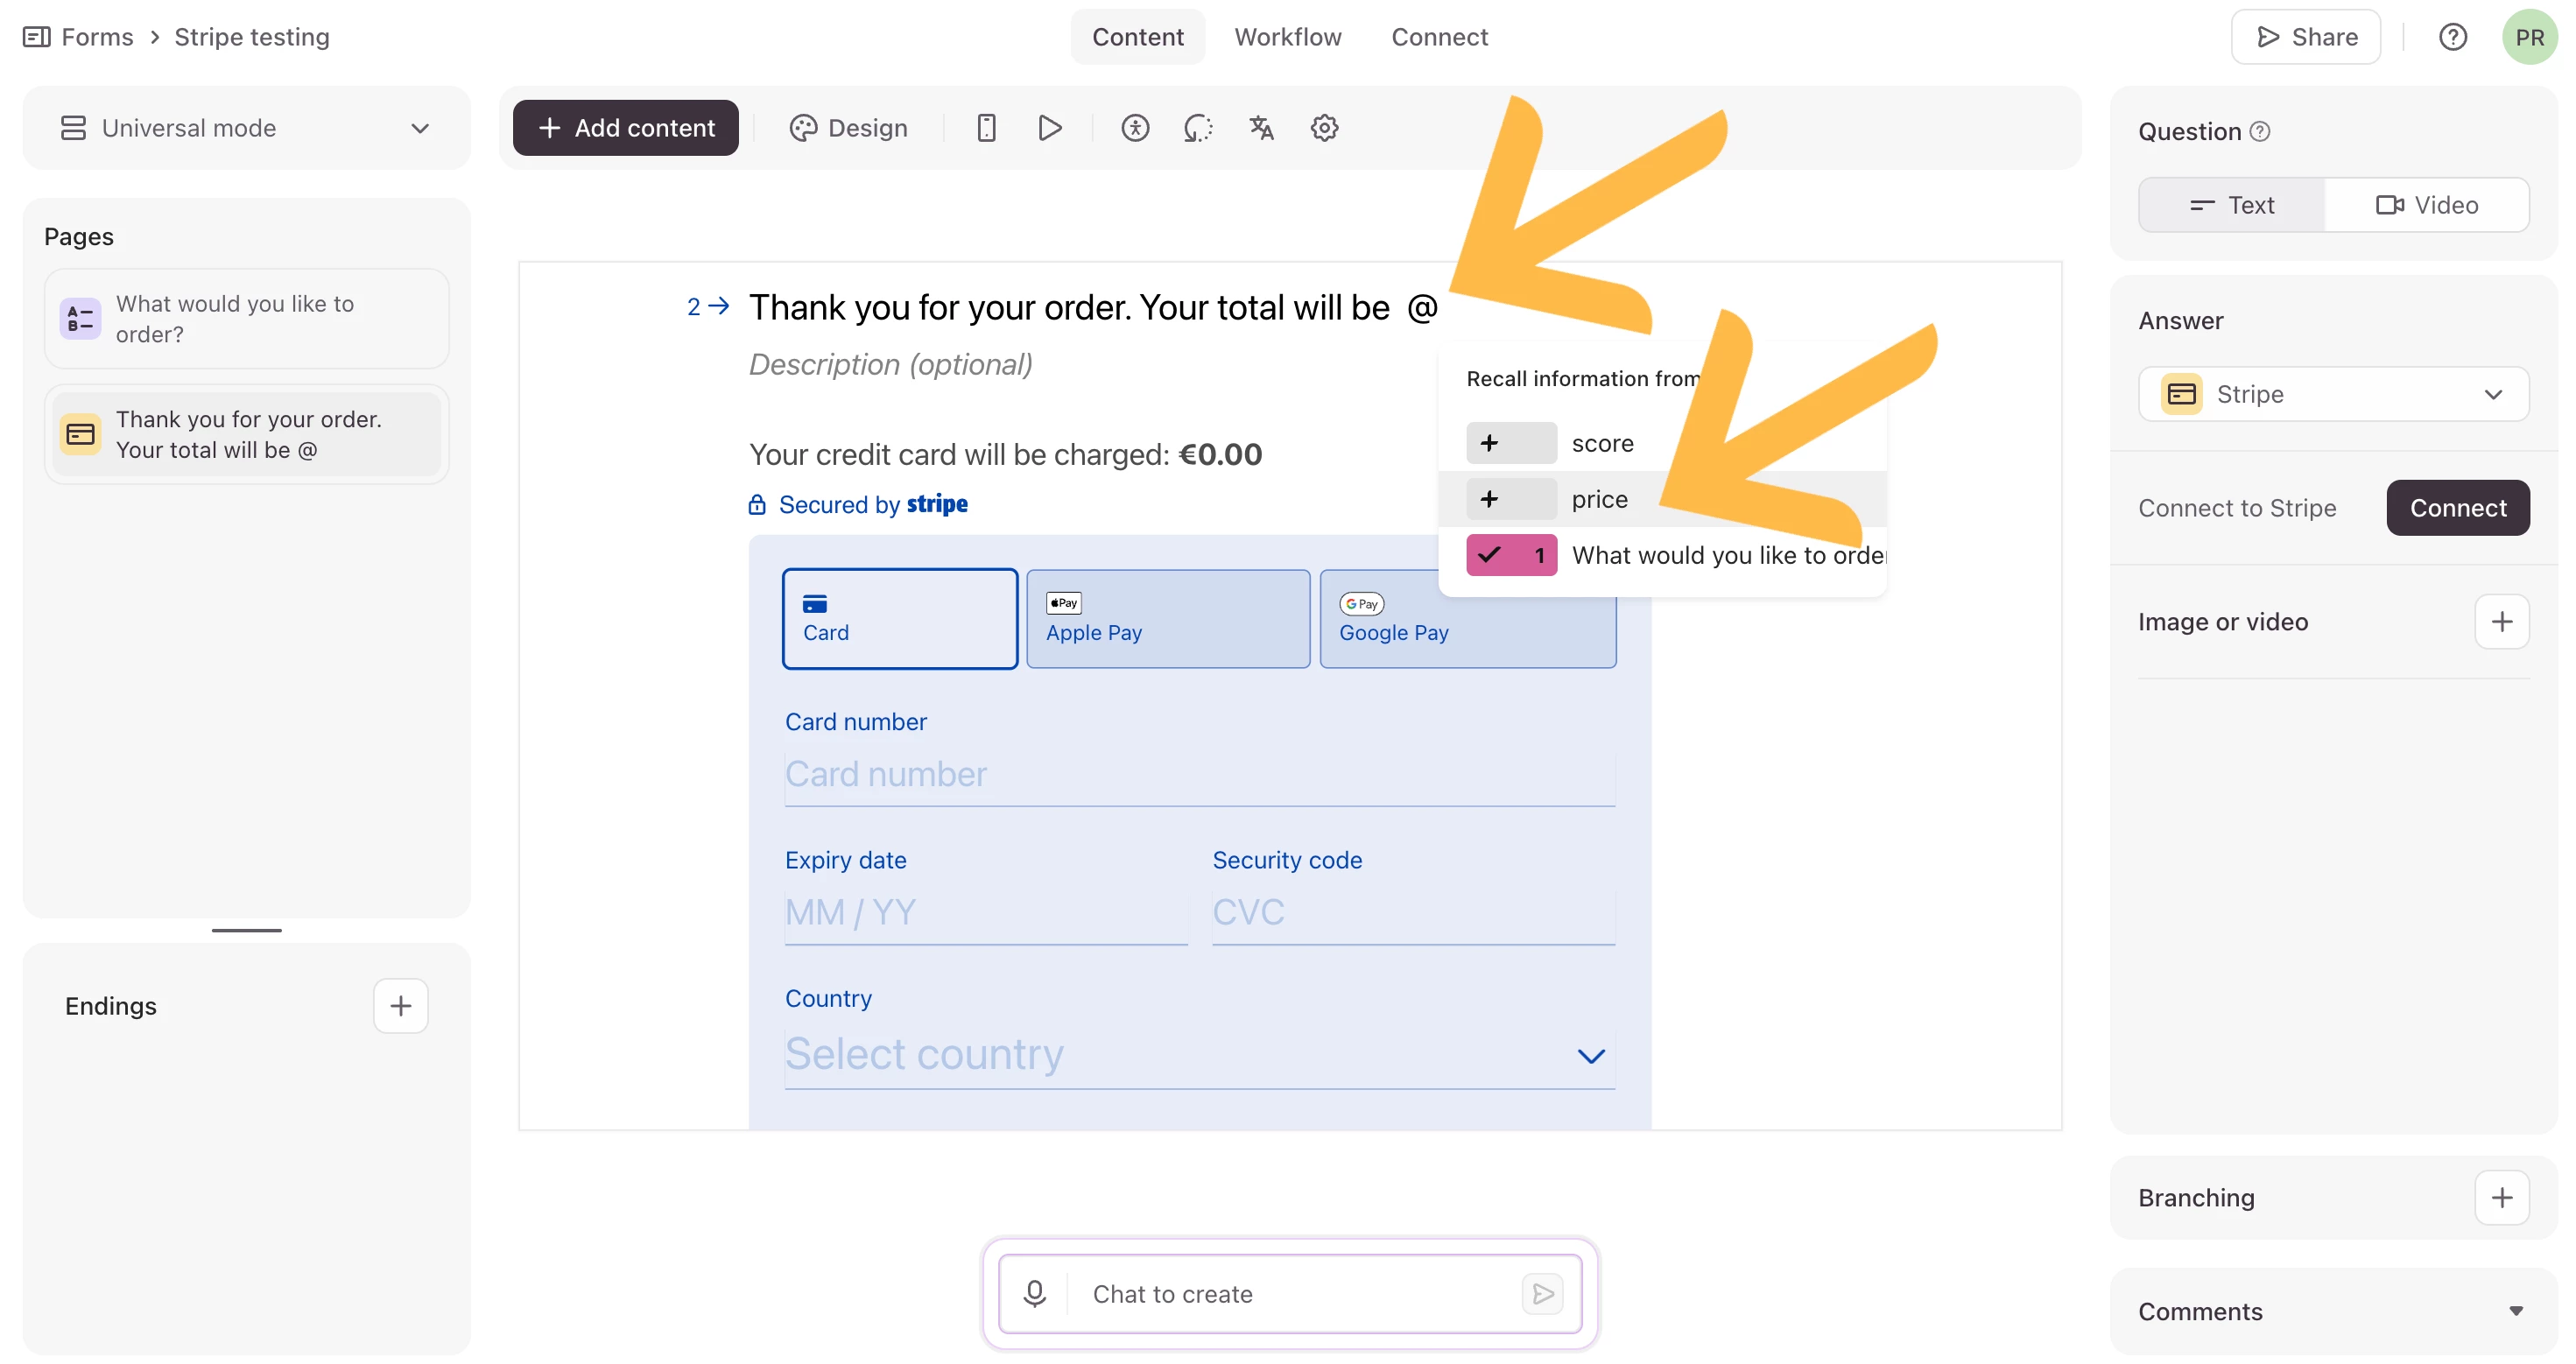Click the Connect to Stripe button
Screen dimensions: 2576x1364
coord(2457,508)
